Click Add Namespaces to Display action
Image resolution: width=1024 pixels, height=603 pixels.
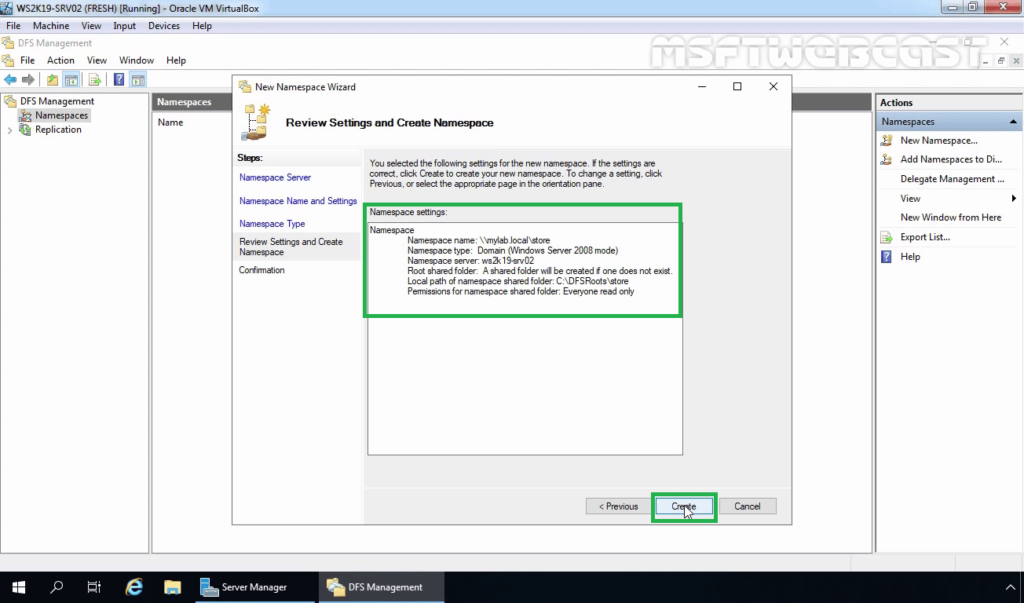coord(951,159)
